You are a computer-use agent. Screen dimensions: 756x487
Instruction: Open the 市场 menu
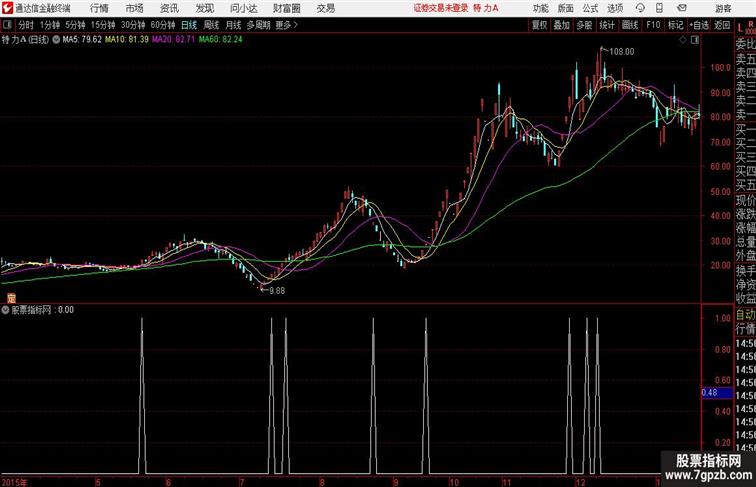pyautogui.click(x=134, y=8)
